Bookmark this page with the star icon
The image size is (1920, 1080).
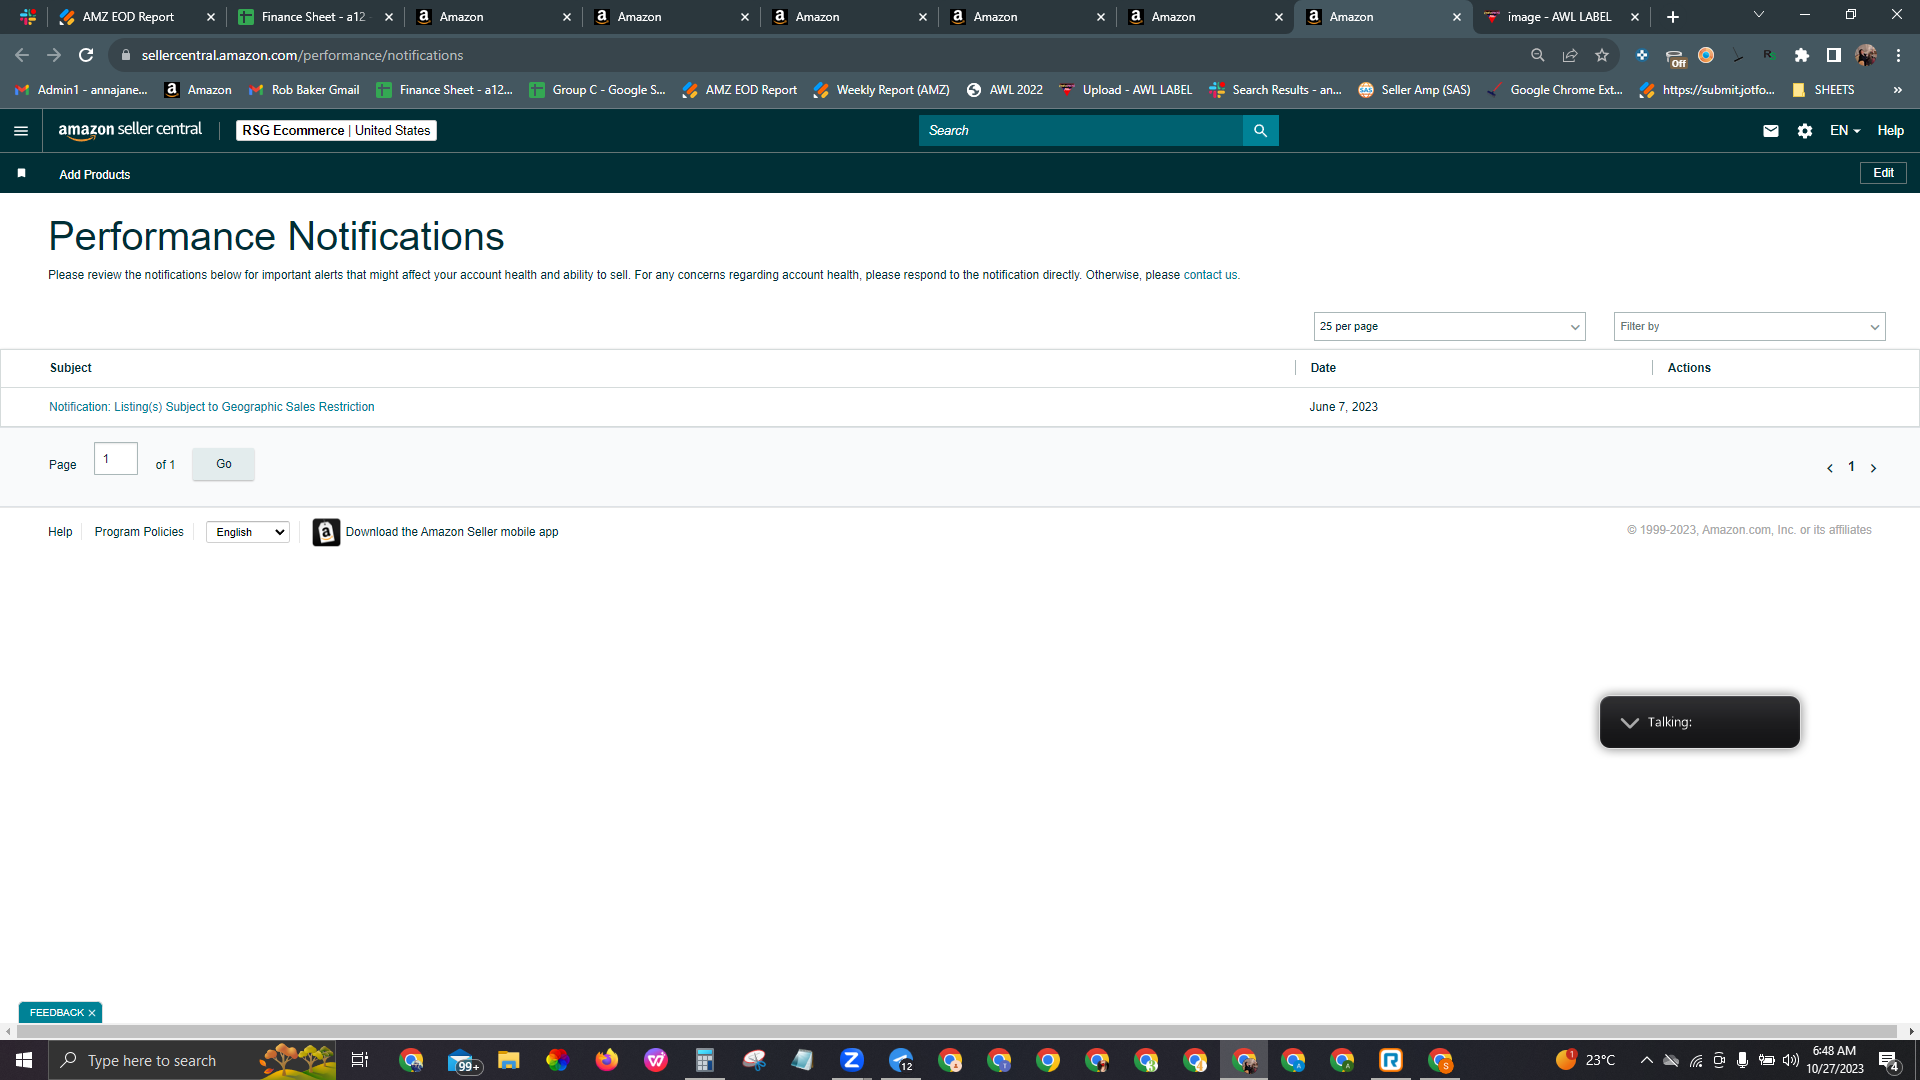[1602, 55]
